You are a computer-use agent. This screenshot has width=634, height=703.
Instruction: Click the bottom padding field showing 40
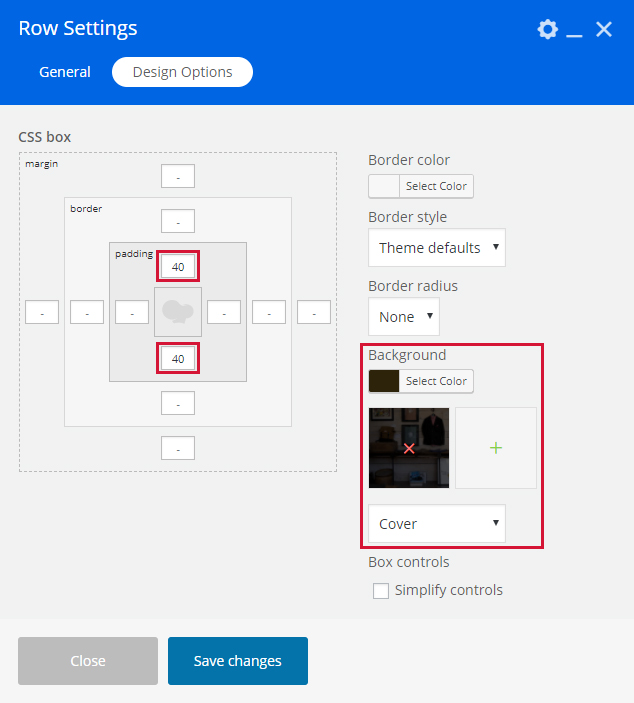[178, 358]
